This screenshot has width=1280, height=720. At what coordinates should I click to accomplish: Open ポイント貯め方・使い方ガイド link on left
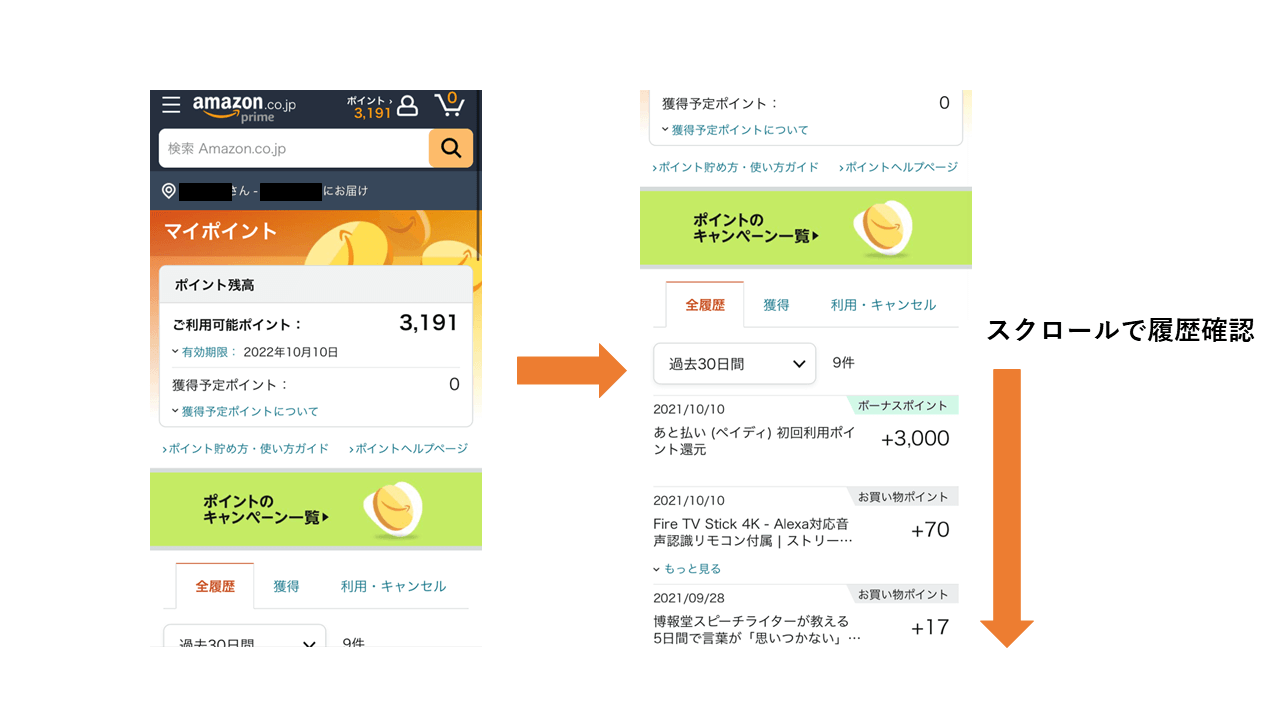[x=246, y=448]
